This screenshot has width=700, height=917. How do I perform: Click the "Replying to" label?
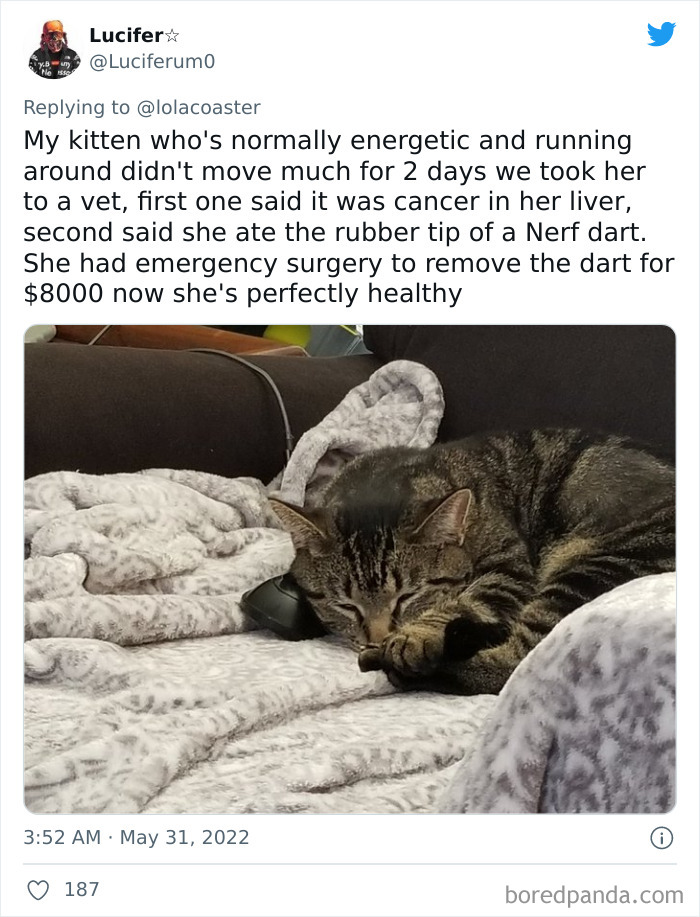coord(77,108)
